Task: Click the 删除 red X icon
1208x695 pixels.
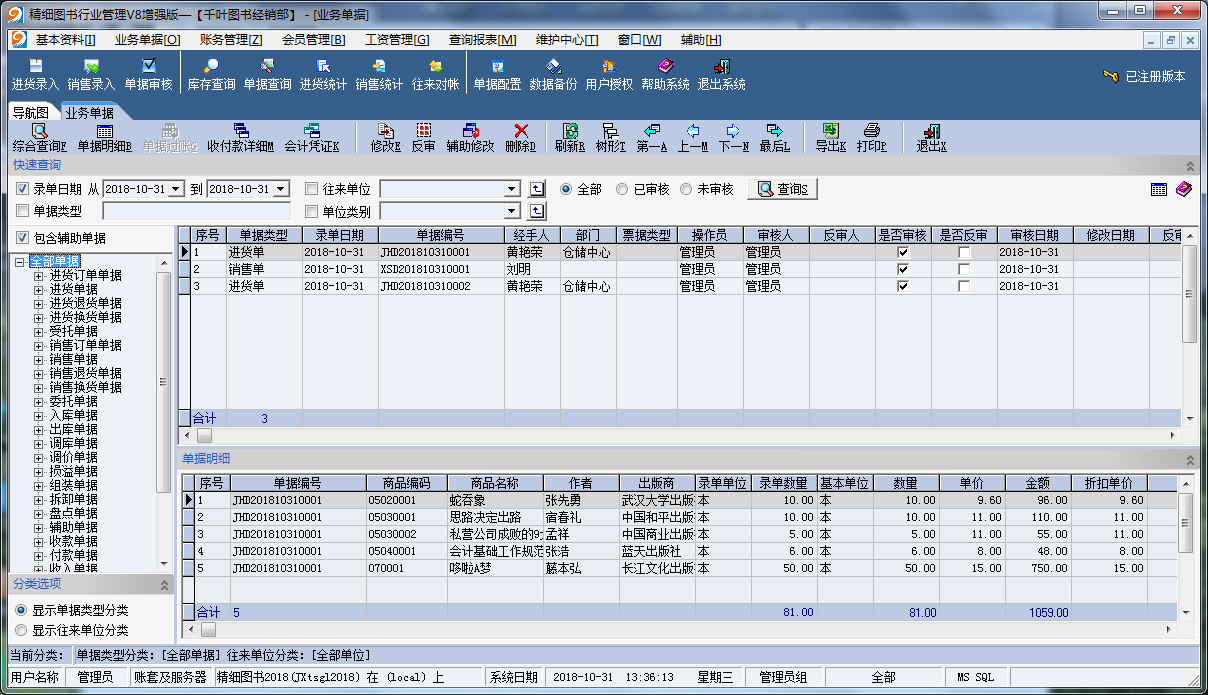Action: pos(520,138)
